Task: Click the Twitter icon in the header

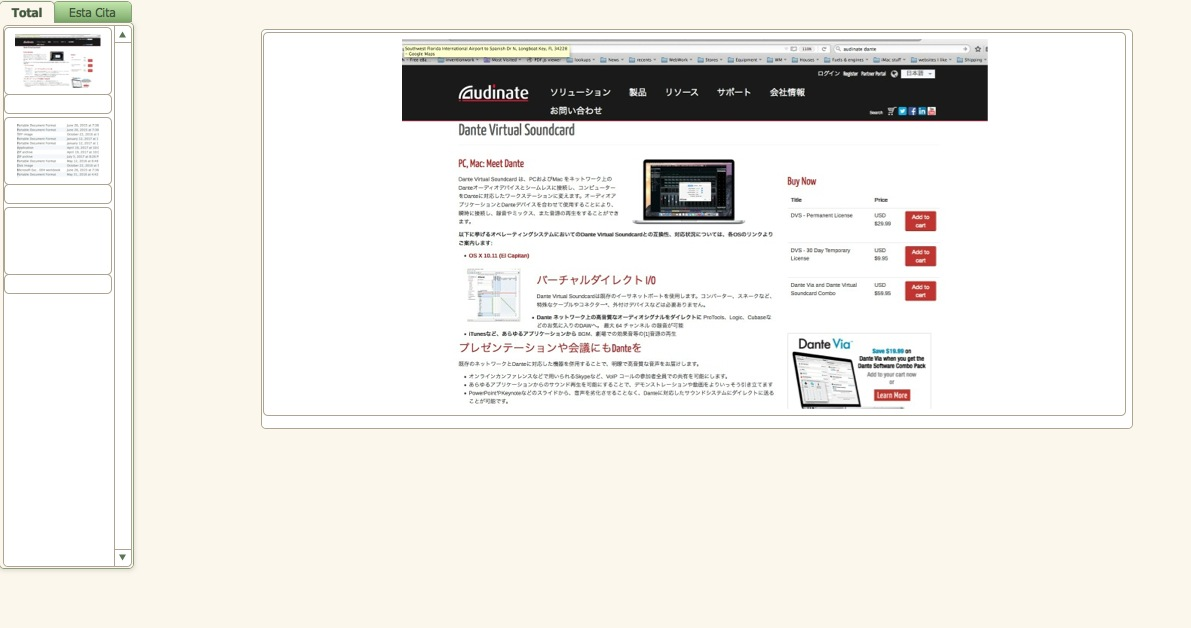Action: click(x=902, y=111)
